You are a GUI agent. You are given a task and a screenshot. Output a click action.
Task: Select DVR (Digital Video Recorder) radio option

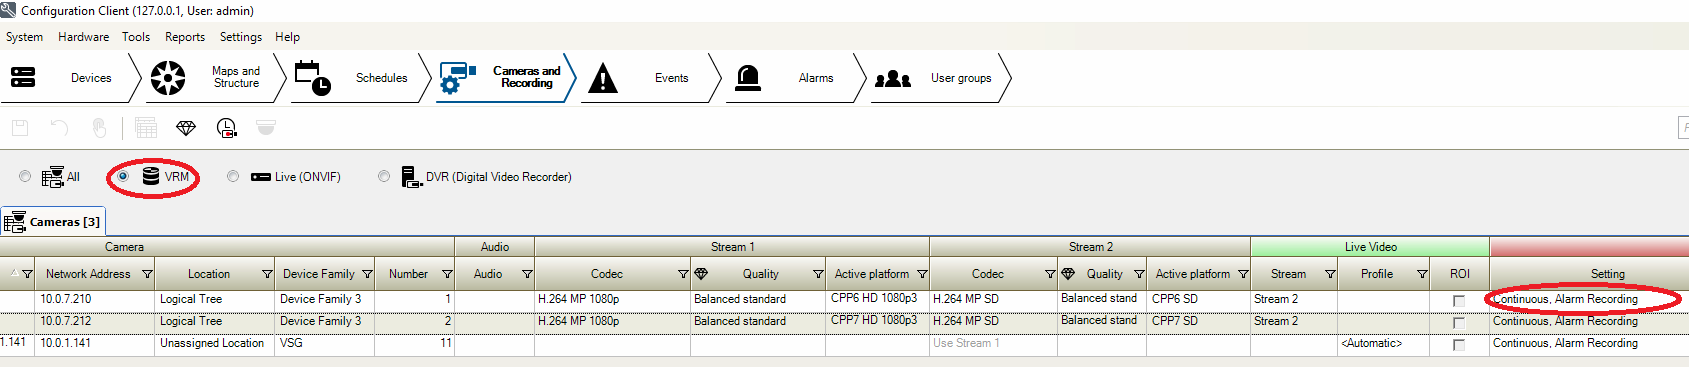[384, 176]
